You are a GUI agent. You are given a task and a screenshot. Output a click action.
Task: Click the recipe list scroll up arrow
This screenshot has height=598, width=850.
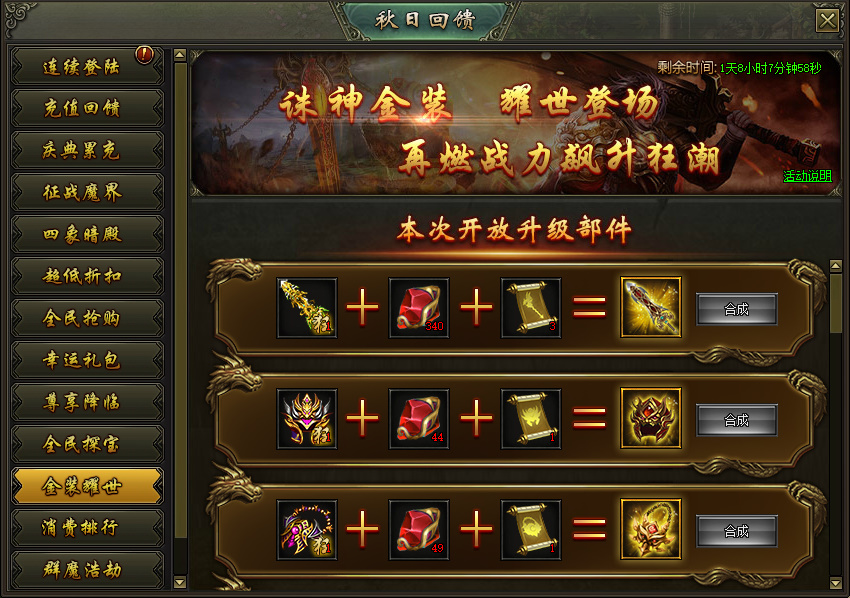(835, 266)
